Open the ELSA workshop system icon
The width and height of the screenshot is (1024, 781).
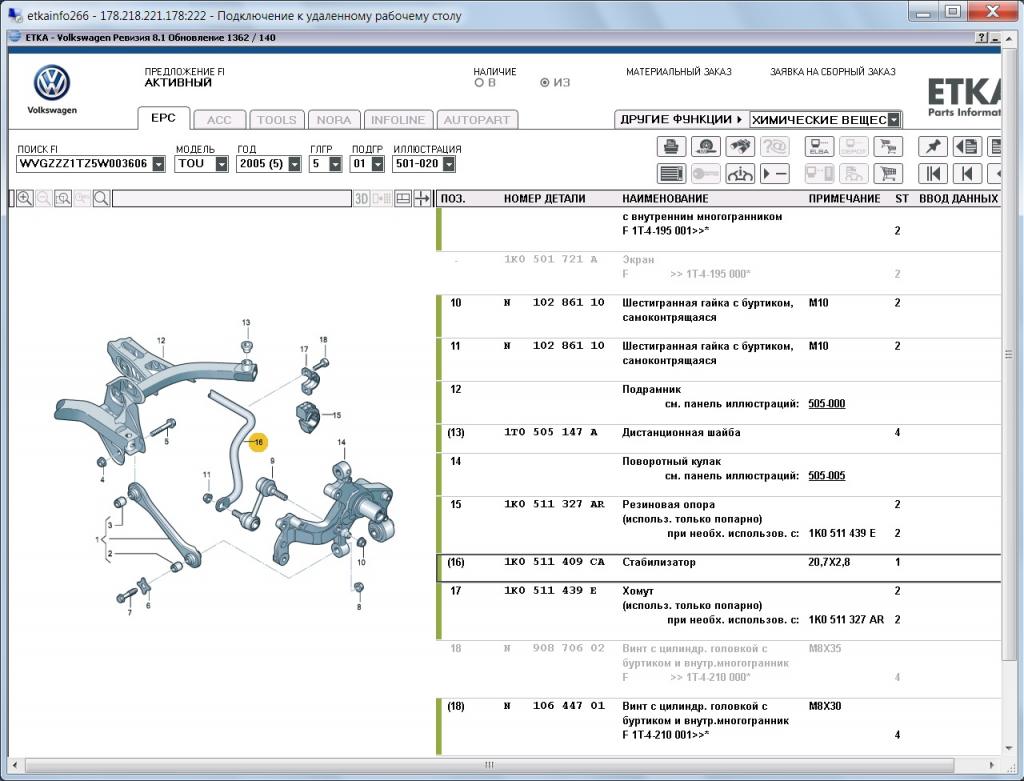coord(819,146)
